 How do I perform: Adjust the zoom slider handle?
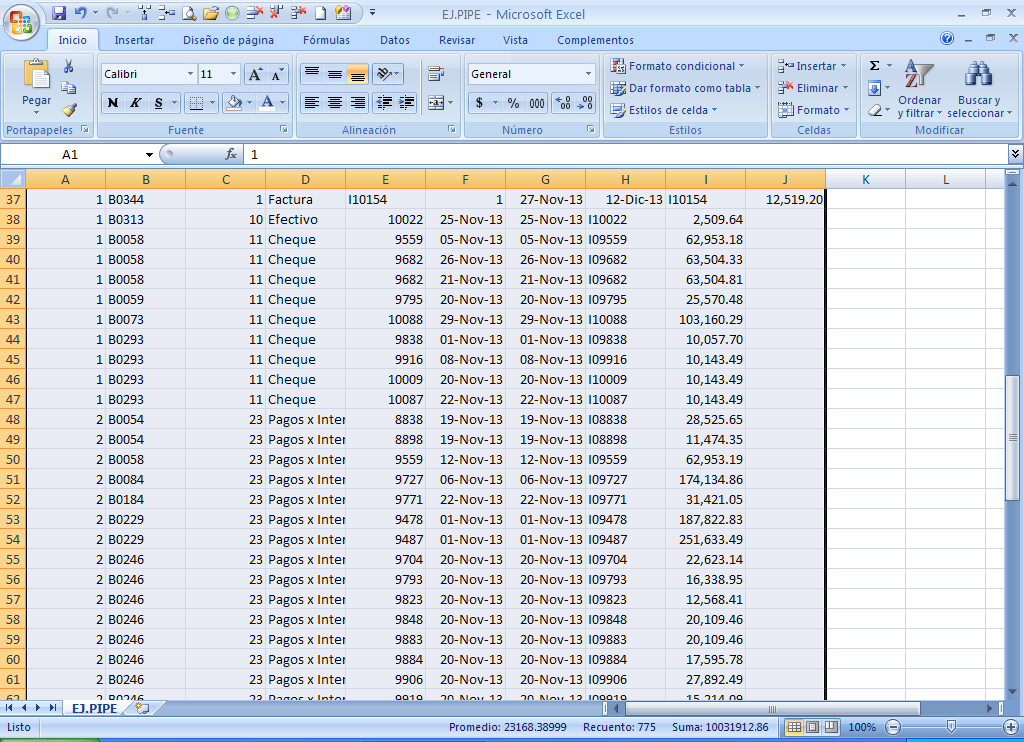tap(951, 727)
